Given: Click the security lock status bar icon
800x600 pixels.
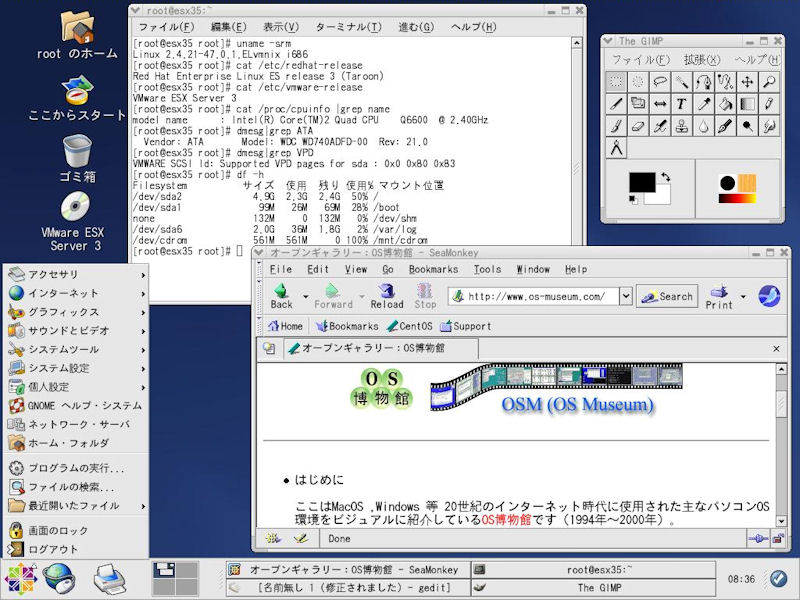Looking at the screenshot, I should click(778, 538).
